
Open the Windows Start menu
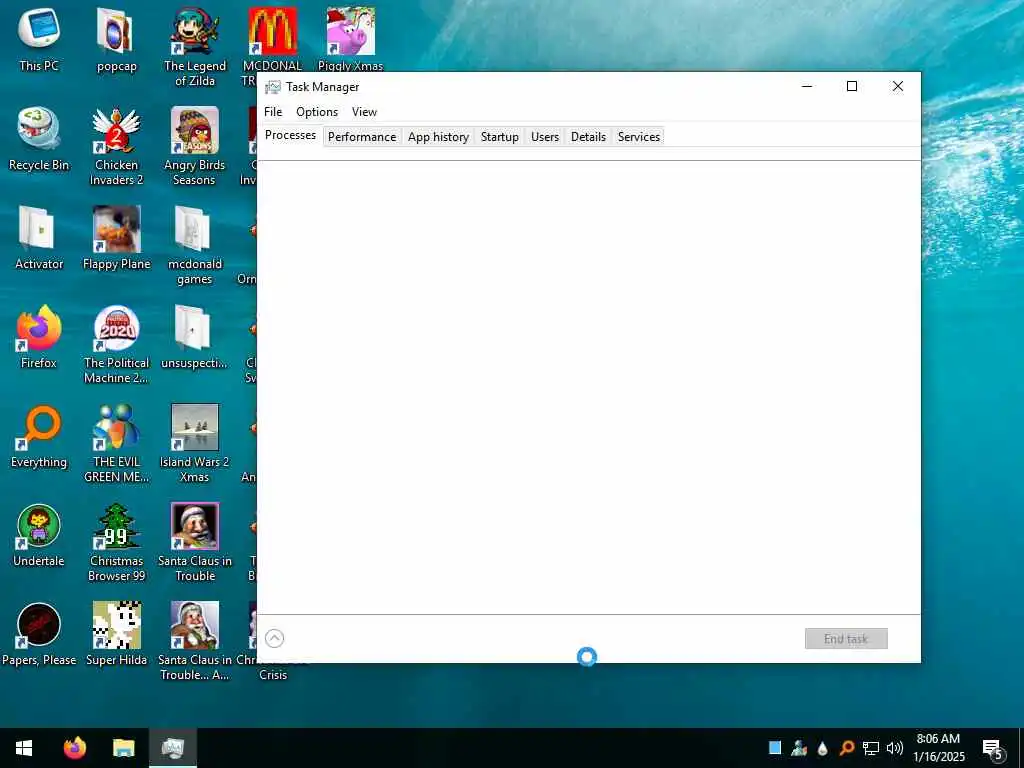[24, 748]
